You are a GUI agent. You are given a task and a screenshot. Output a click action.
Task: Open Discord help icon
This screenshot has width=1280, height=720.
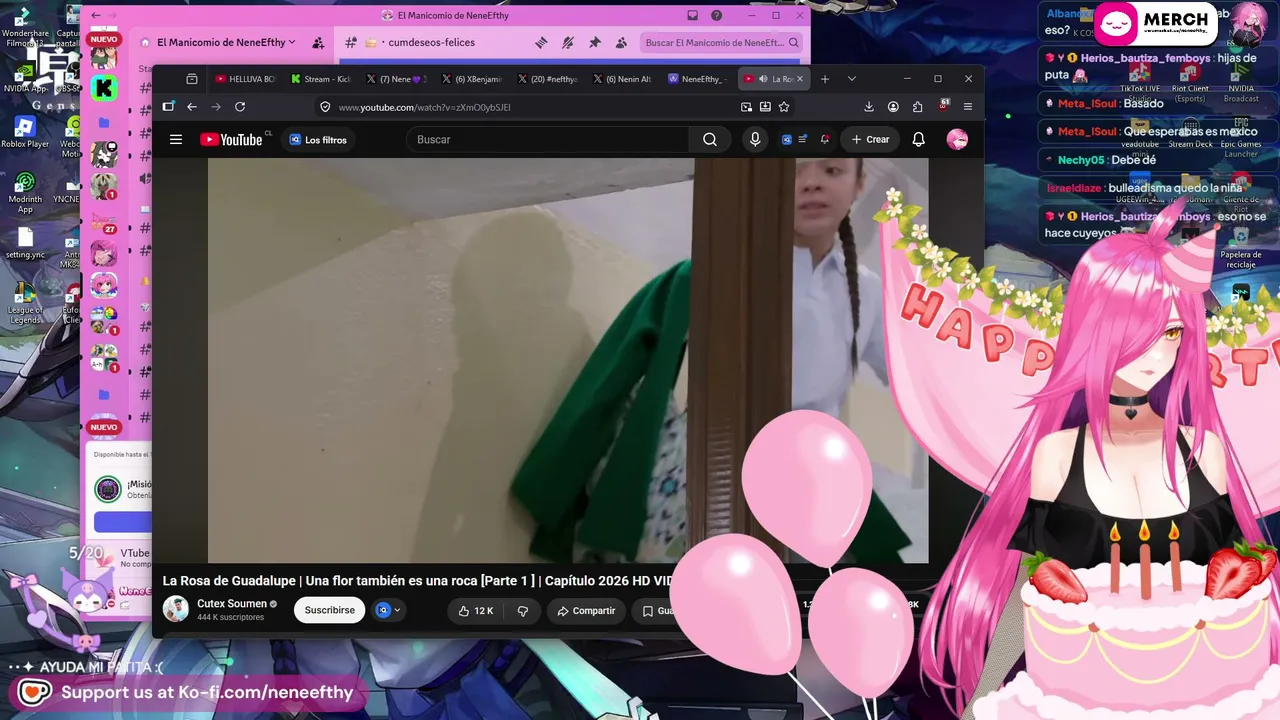tap(716, 15)
